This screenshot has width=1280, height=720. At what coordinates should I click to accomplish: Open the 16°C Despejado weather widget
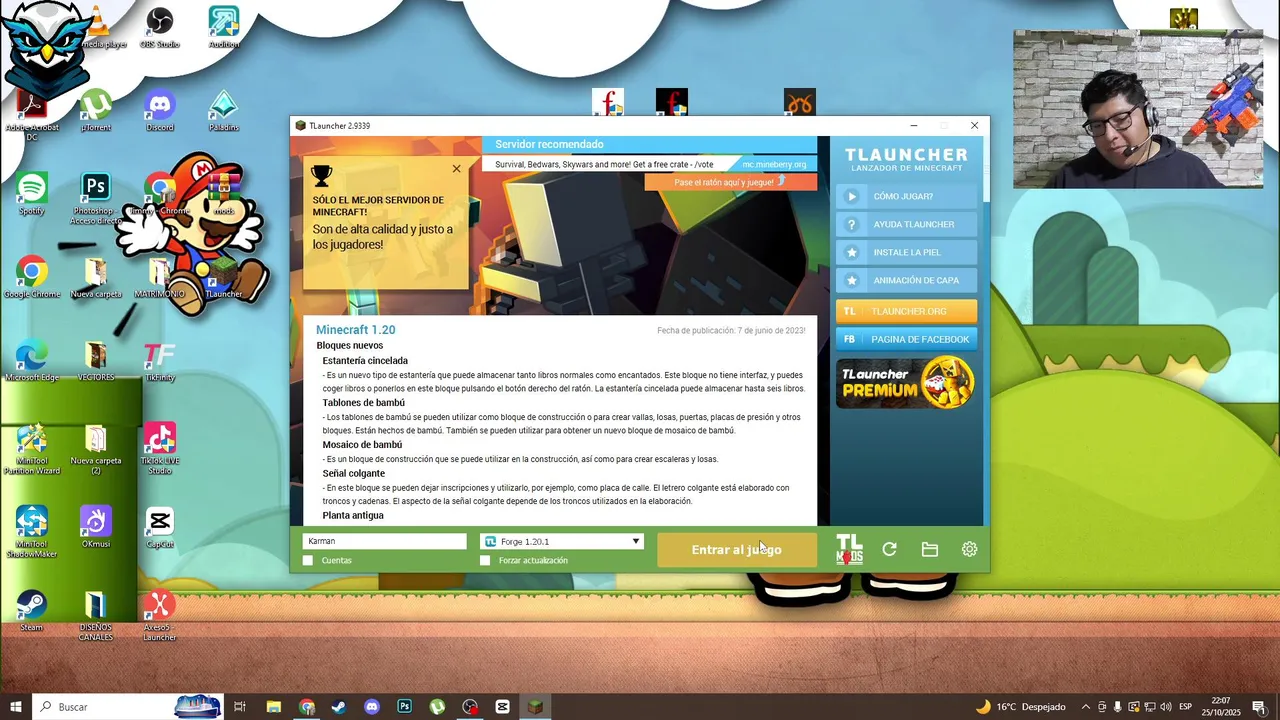(x=1020, y=706)
